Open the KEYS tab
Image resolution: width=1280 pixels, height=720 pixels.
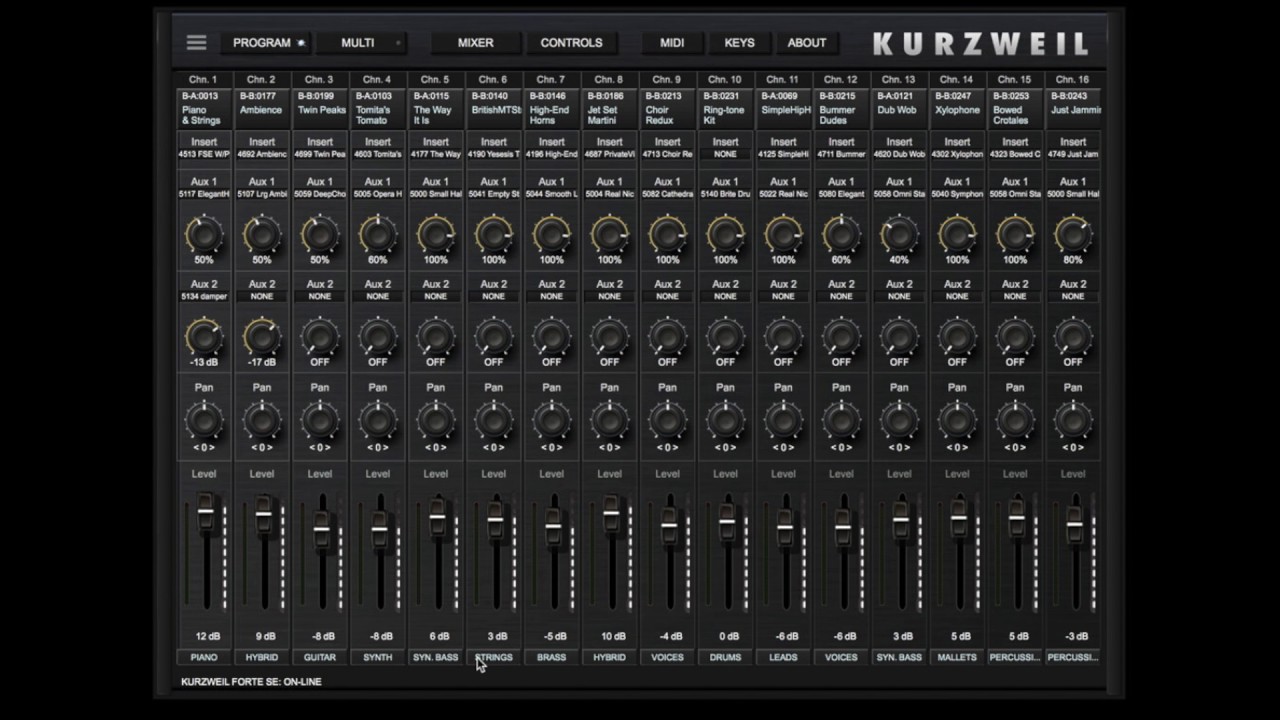point(739,43)
